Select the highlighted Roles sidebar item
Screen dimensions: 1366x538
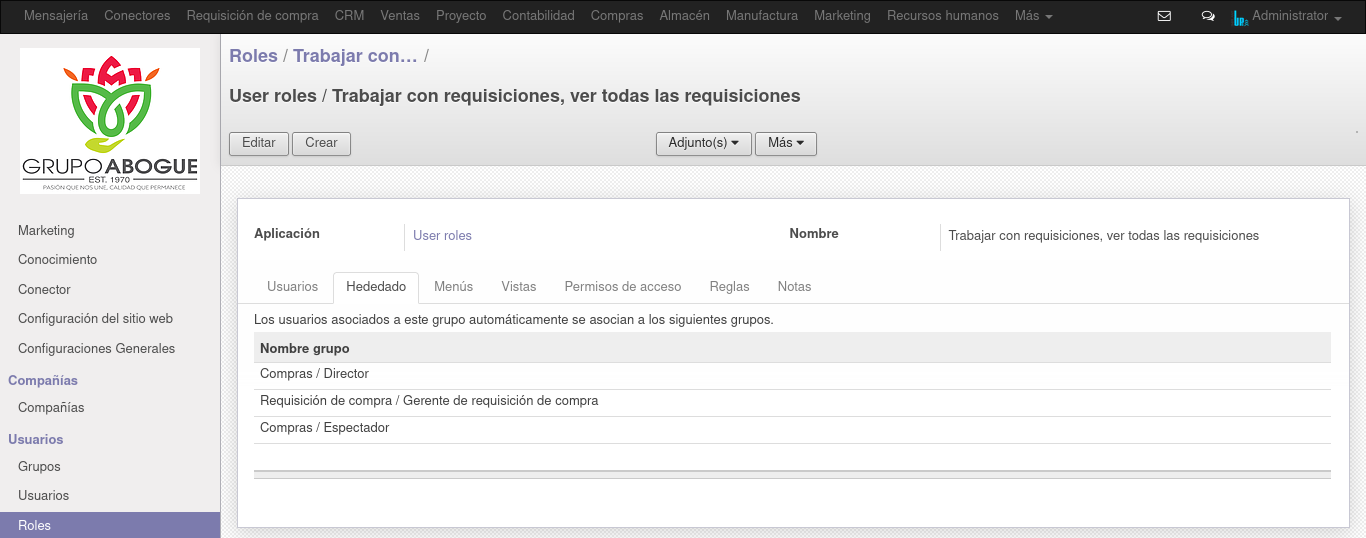(110, 525)
